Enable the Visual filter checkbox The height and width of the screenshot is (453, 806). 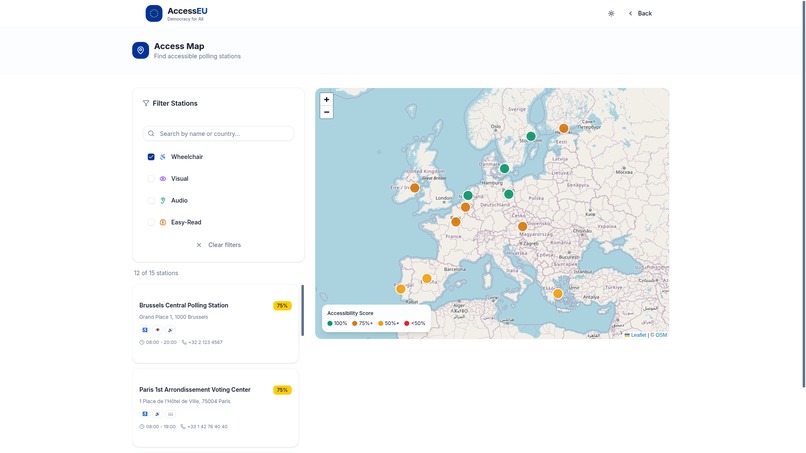click(x=151, y=179)
